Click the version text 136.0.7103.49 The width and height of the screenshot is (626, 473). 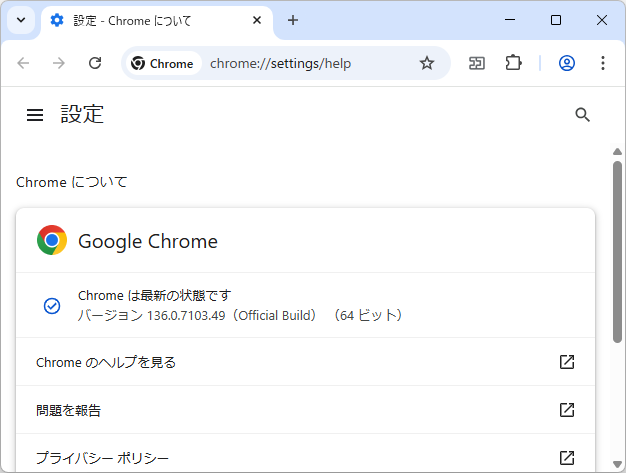pyautogui.click(x=186, y=316)
